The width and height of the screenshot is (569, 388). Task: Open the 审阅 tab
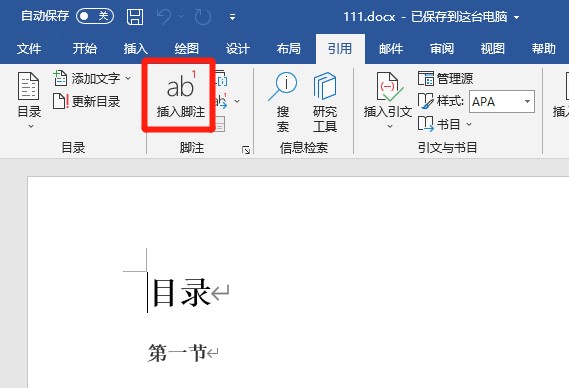click(x=442, y=48)
